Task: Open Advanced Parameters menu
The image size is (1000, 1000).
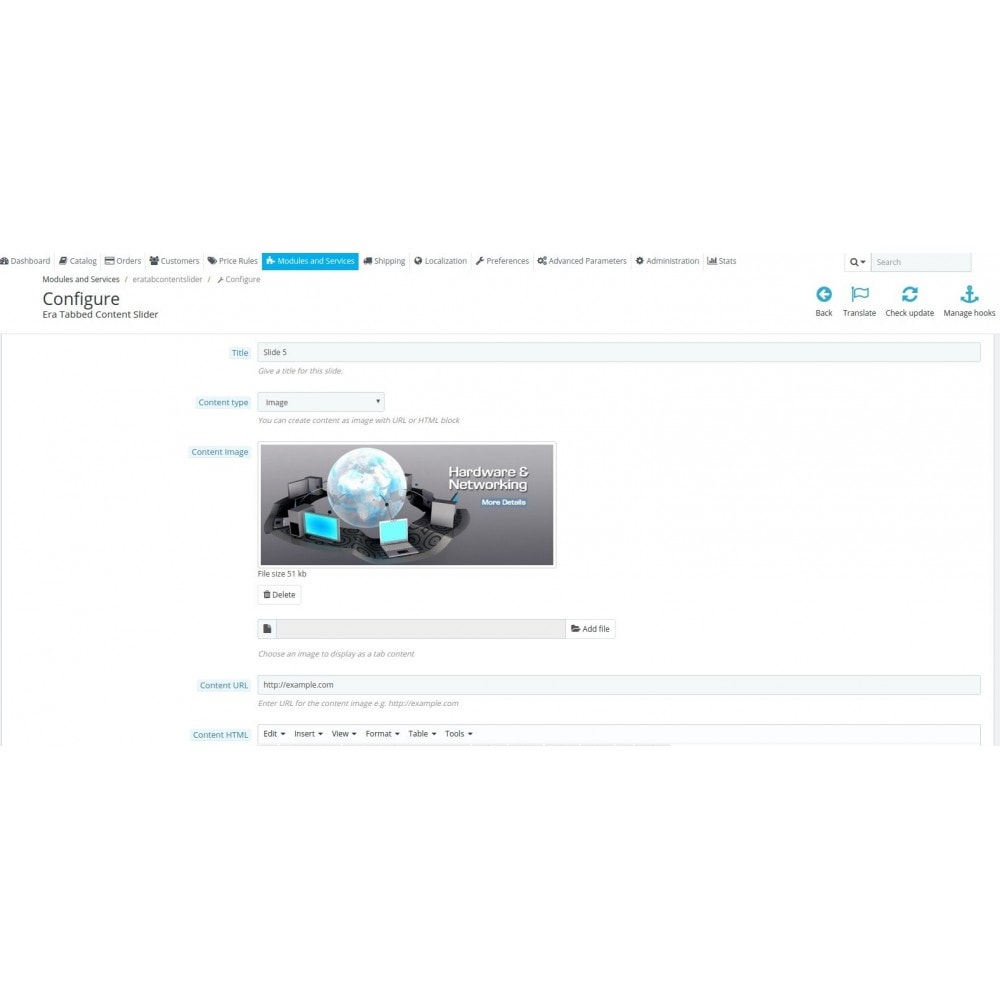Action: tap(582, 261)
